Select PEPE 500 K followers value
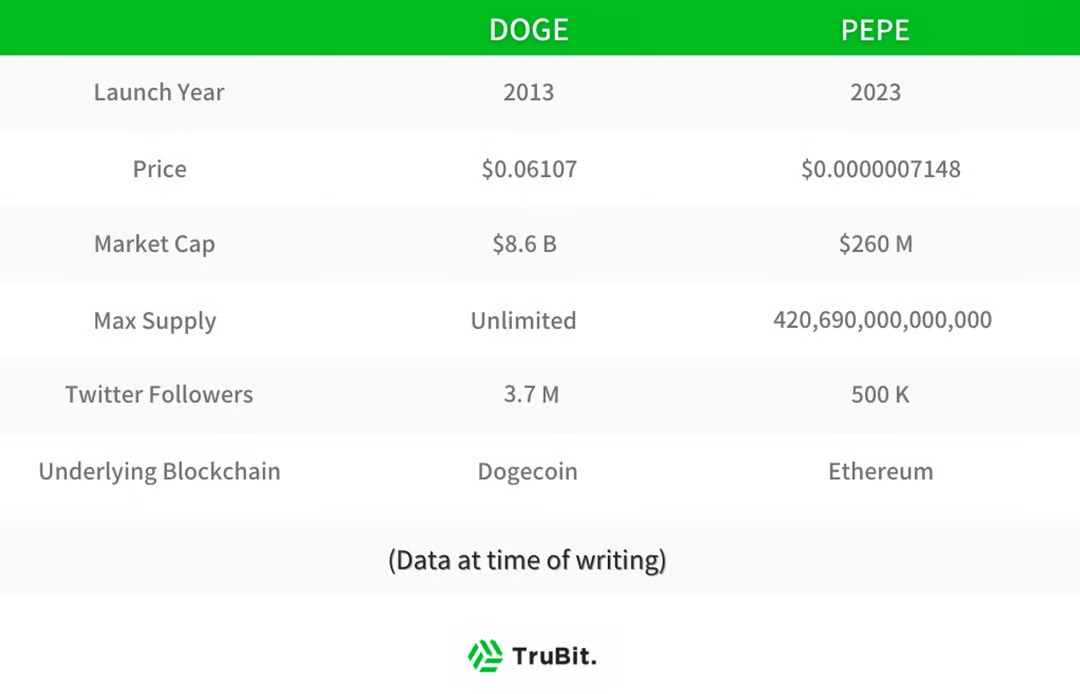 880,395
